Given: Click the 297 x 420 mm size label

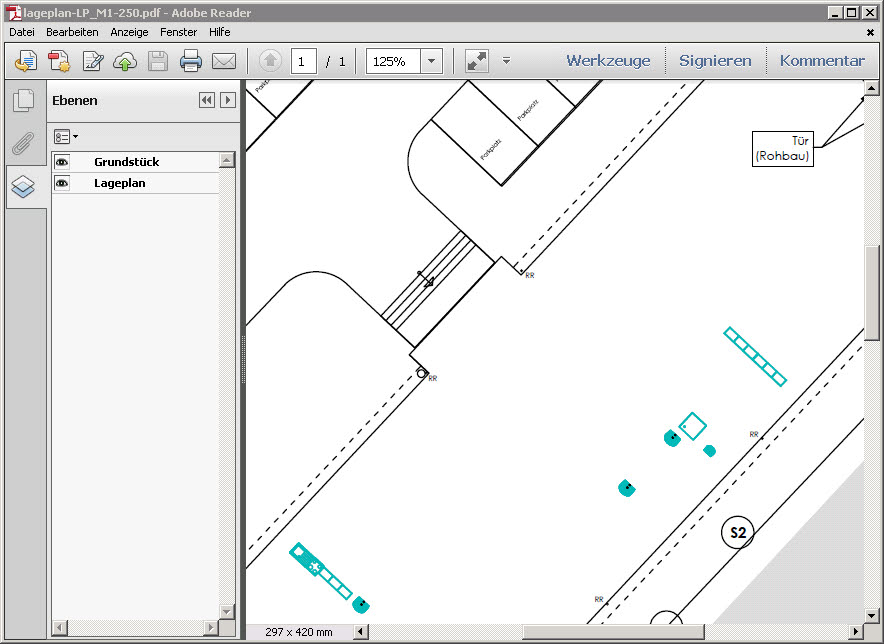Looking at the screenshot, I should [299, 632].
